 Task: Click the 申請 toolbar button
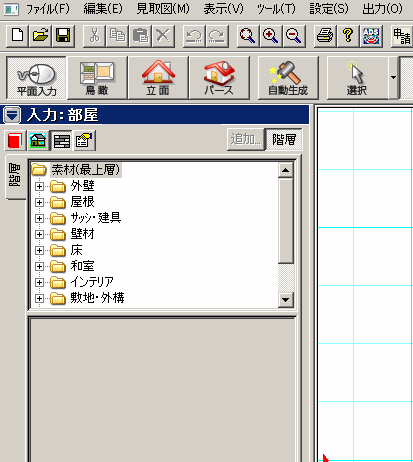[x=402, y=35]
